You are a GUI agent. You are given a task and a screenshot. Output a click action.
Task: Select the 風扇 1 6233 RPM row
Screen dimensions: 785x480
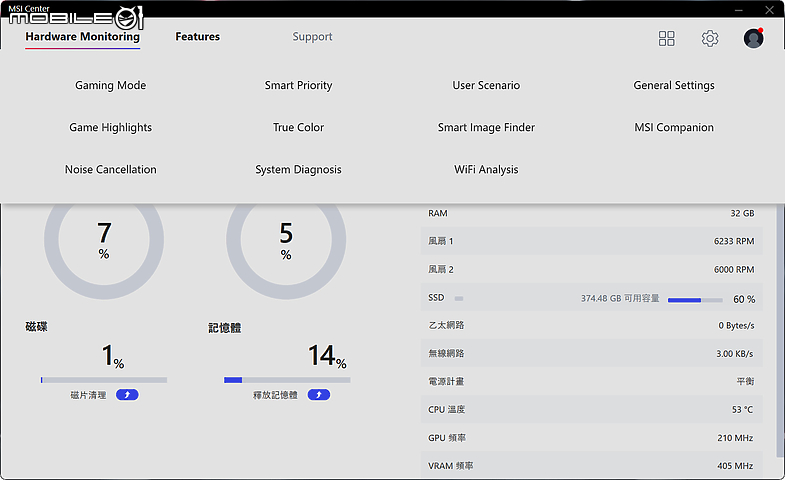pos(592,241)
